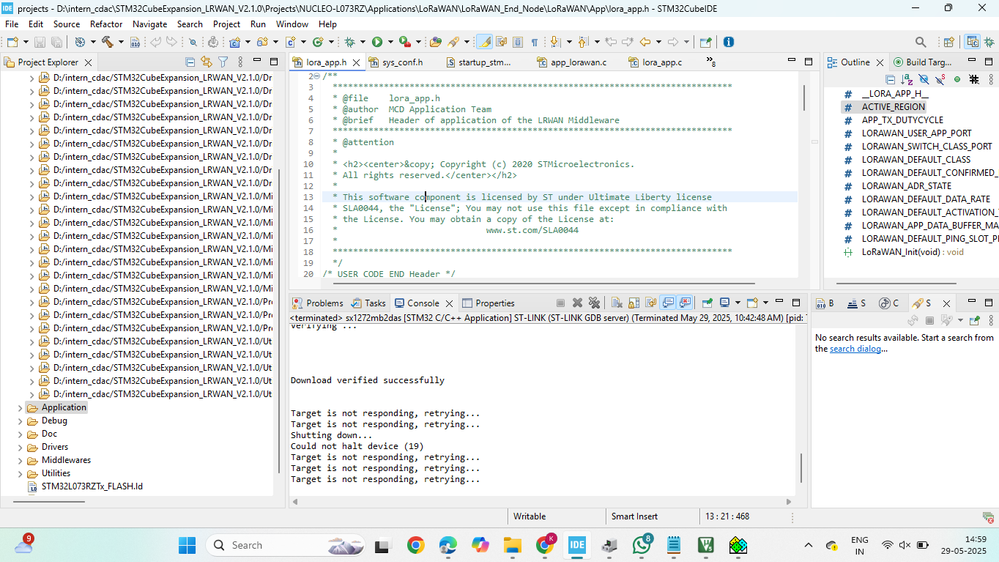Switch to the Debug perspective icon
Image resolution: width=999 pixels, height=562 pixels.
(x=990, y=42)
